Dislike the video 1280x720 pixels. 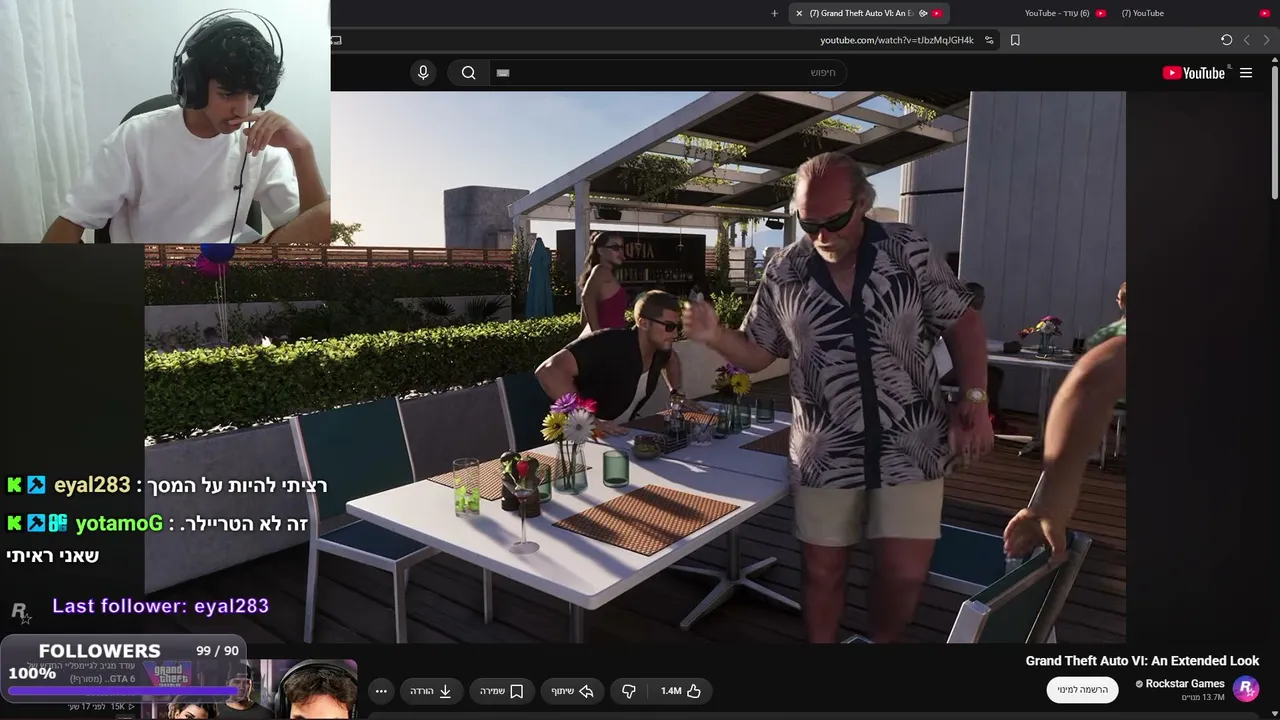pos(629,691)
